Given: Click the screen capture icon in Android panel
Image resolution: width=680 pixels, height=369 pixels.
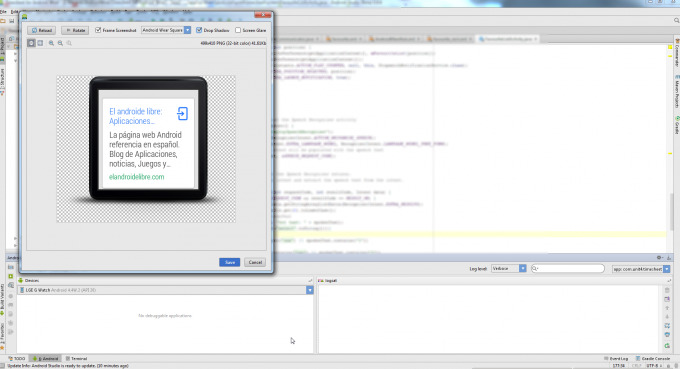Looking at the screenshot, I should (x=11, y=268).
